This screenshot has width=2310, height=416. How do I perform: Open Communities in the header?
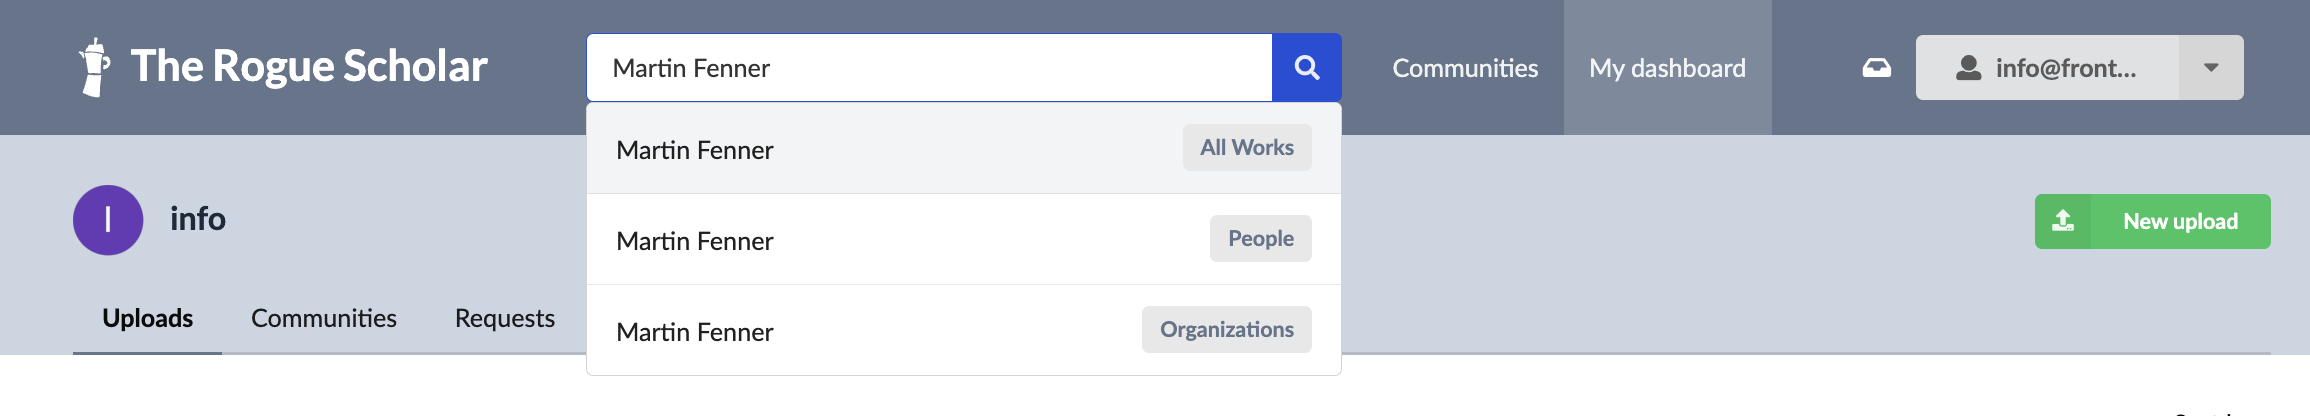1465,68
